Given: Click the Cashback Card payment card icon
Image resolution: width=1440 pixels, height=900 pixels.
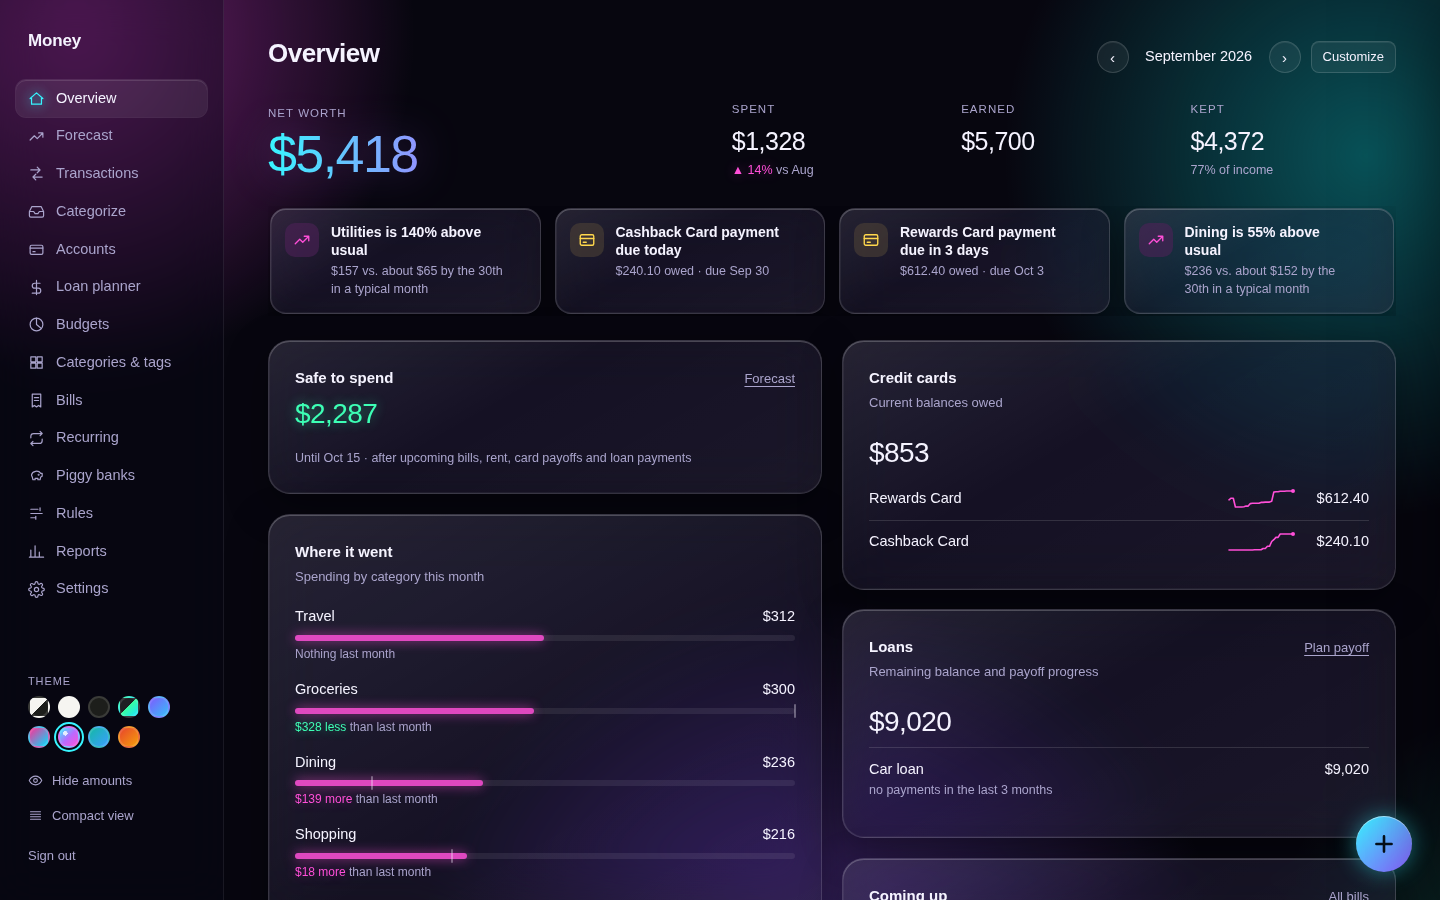Looking at the screenshot, I should click(x=587, y=240).
